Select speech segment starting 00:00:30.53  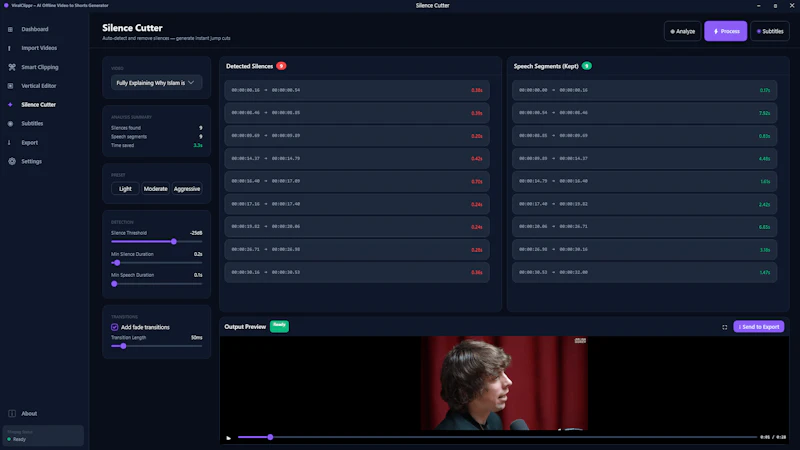click(x=644, y=272)
